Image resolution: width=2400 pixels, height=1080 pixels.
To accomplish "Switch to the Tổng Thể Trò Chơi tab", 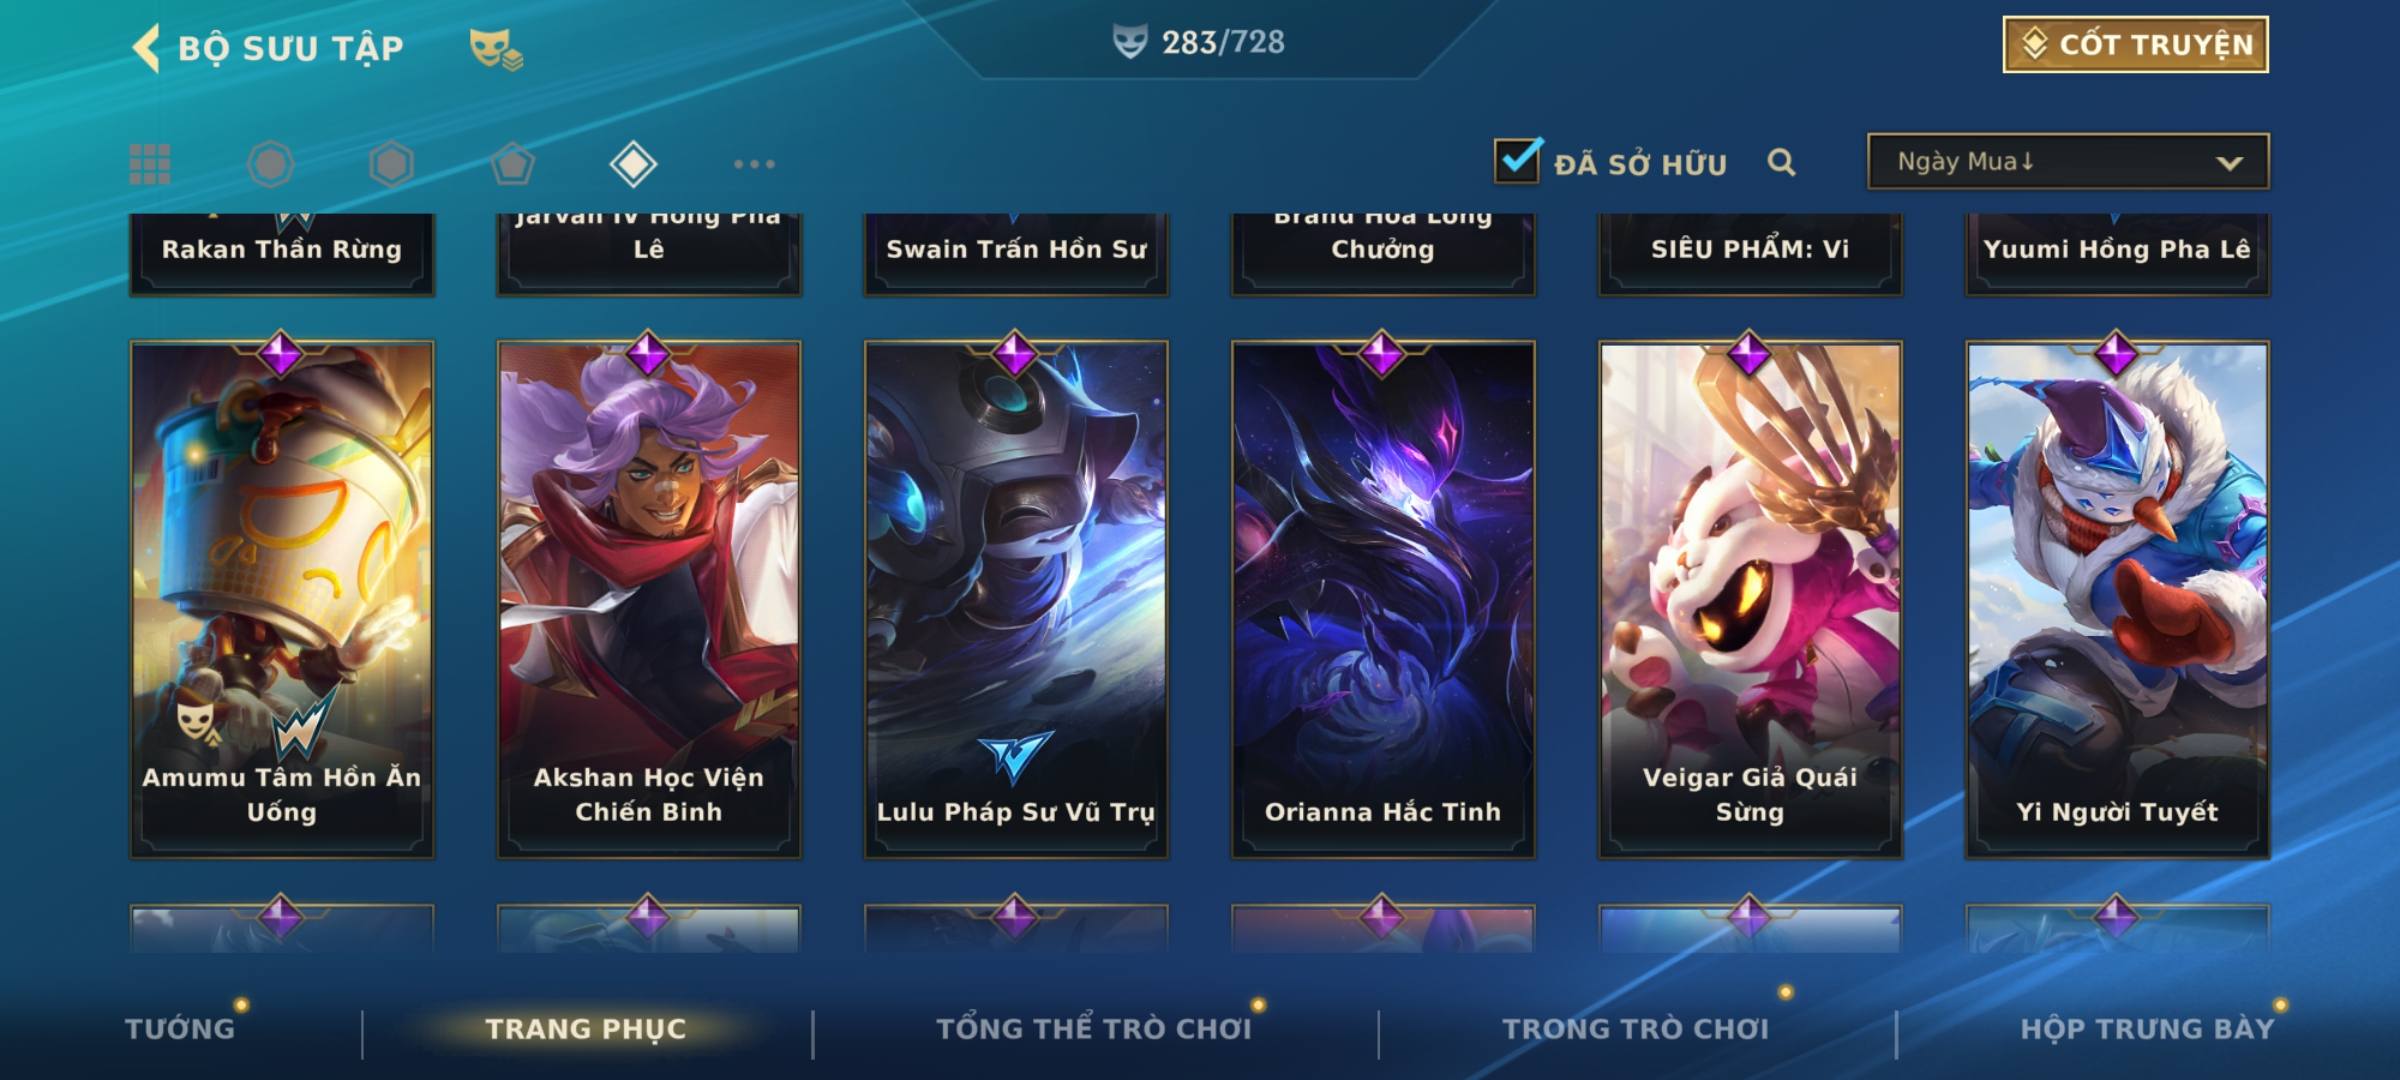I will (1094, 1028).
